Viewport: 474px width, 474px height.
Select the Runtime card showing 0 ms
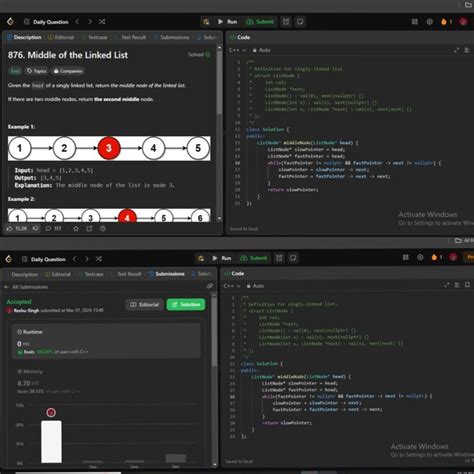[x=106, y=341]
